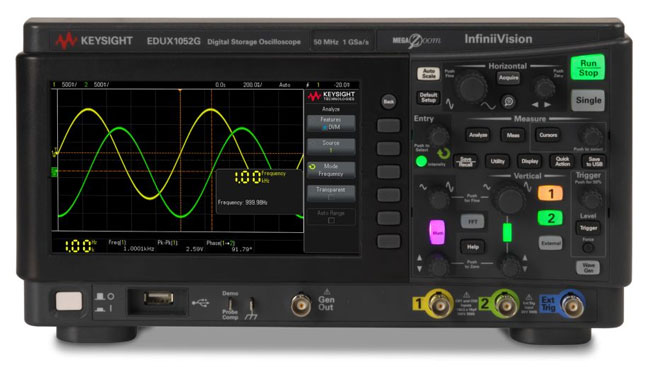This screenshot has width=650, height=367.
Task: Check the Transparent option checkbox
Action: pyautogui.click(x=331, y=197)
